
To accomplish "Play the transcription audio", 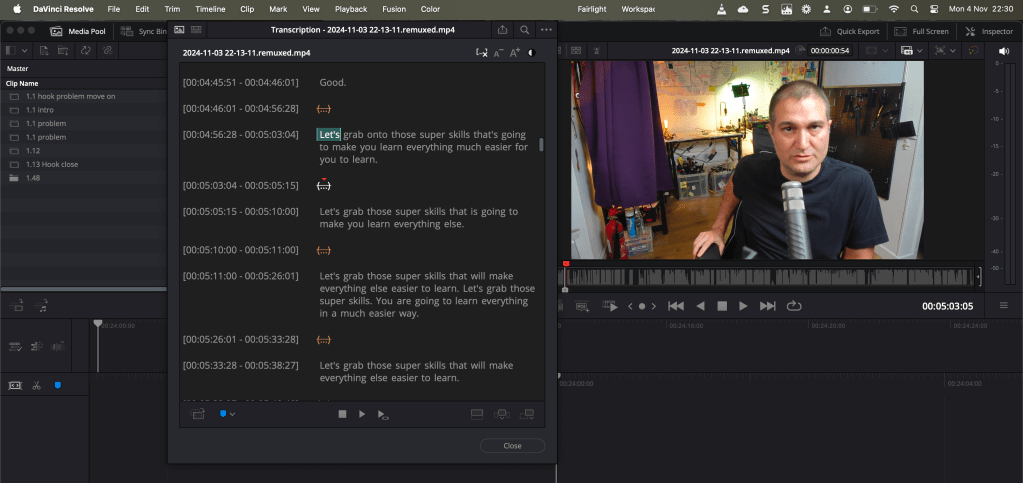I will click(362, 414).
